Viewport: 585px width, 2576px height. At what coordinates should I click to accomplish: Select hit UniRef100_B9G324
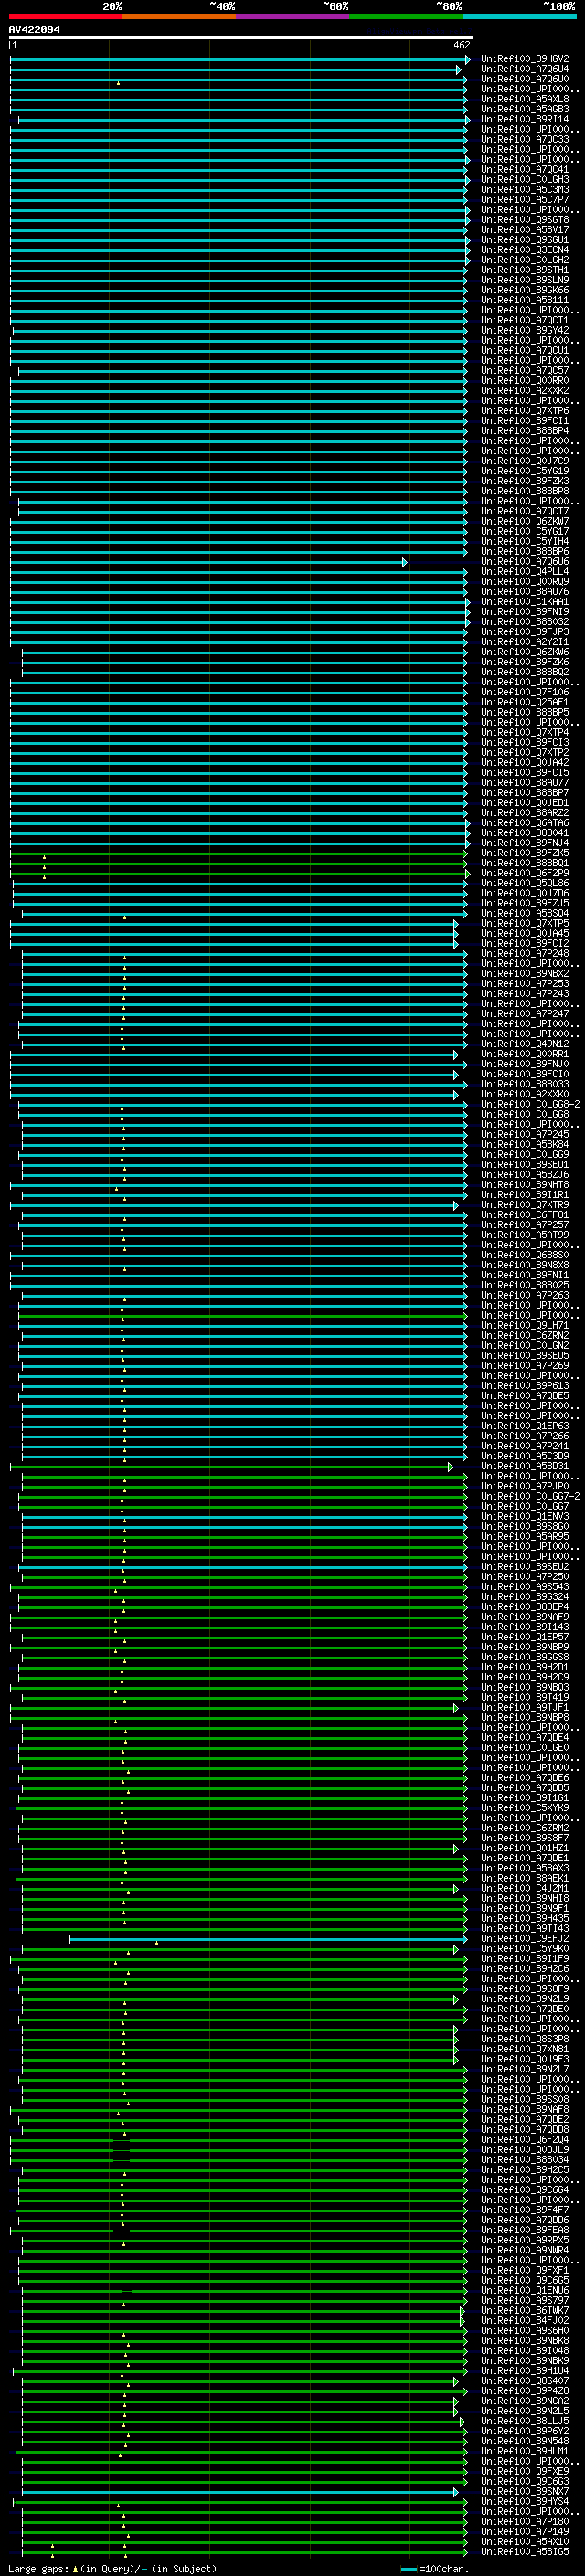tap(525, 1597)
